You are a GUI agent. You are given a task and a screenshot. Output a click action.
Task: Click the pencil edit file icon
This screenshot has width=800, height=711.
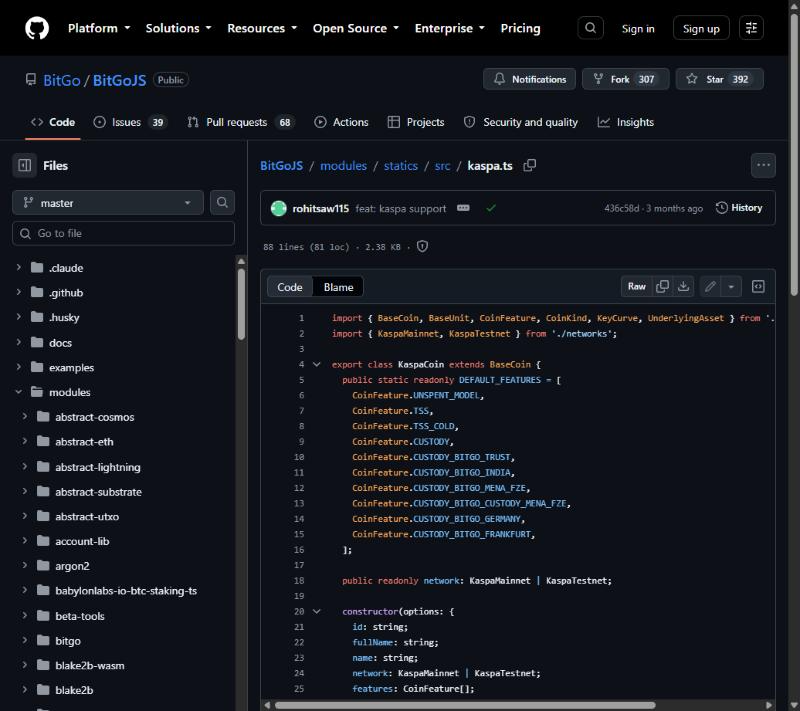click(710, 287)
